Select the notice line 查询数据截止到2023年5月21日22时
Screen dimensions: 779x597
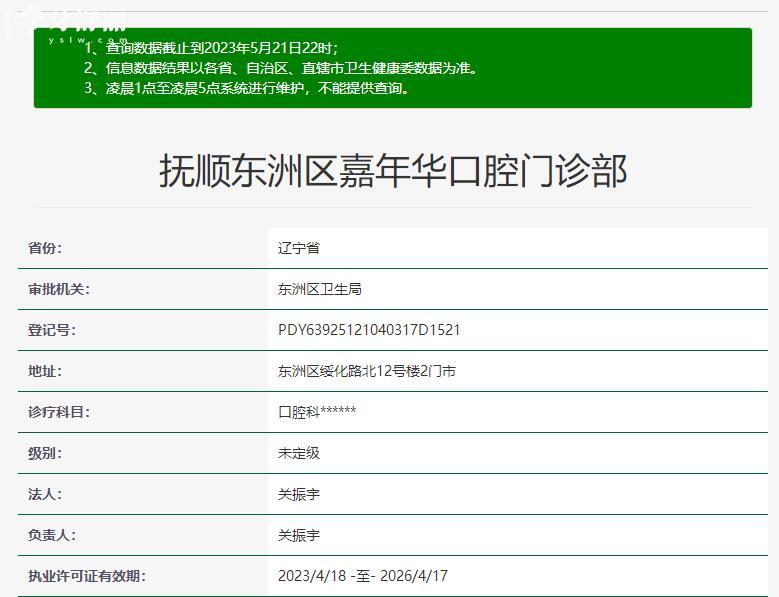tap(212, 48)
